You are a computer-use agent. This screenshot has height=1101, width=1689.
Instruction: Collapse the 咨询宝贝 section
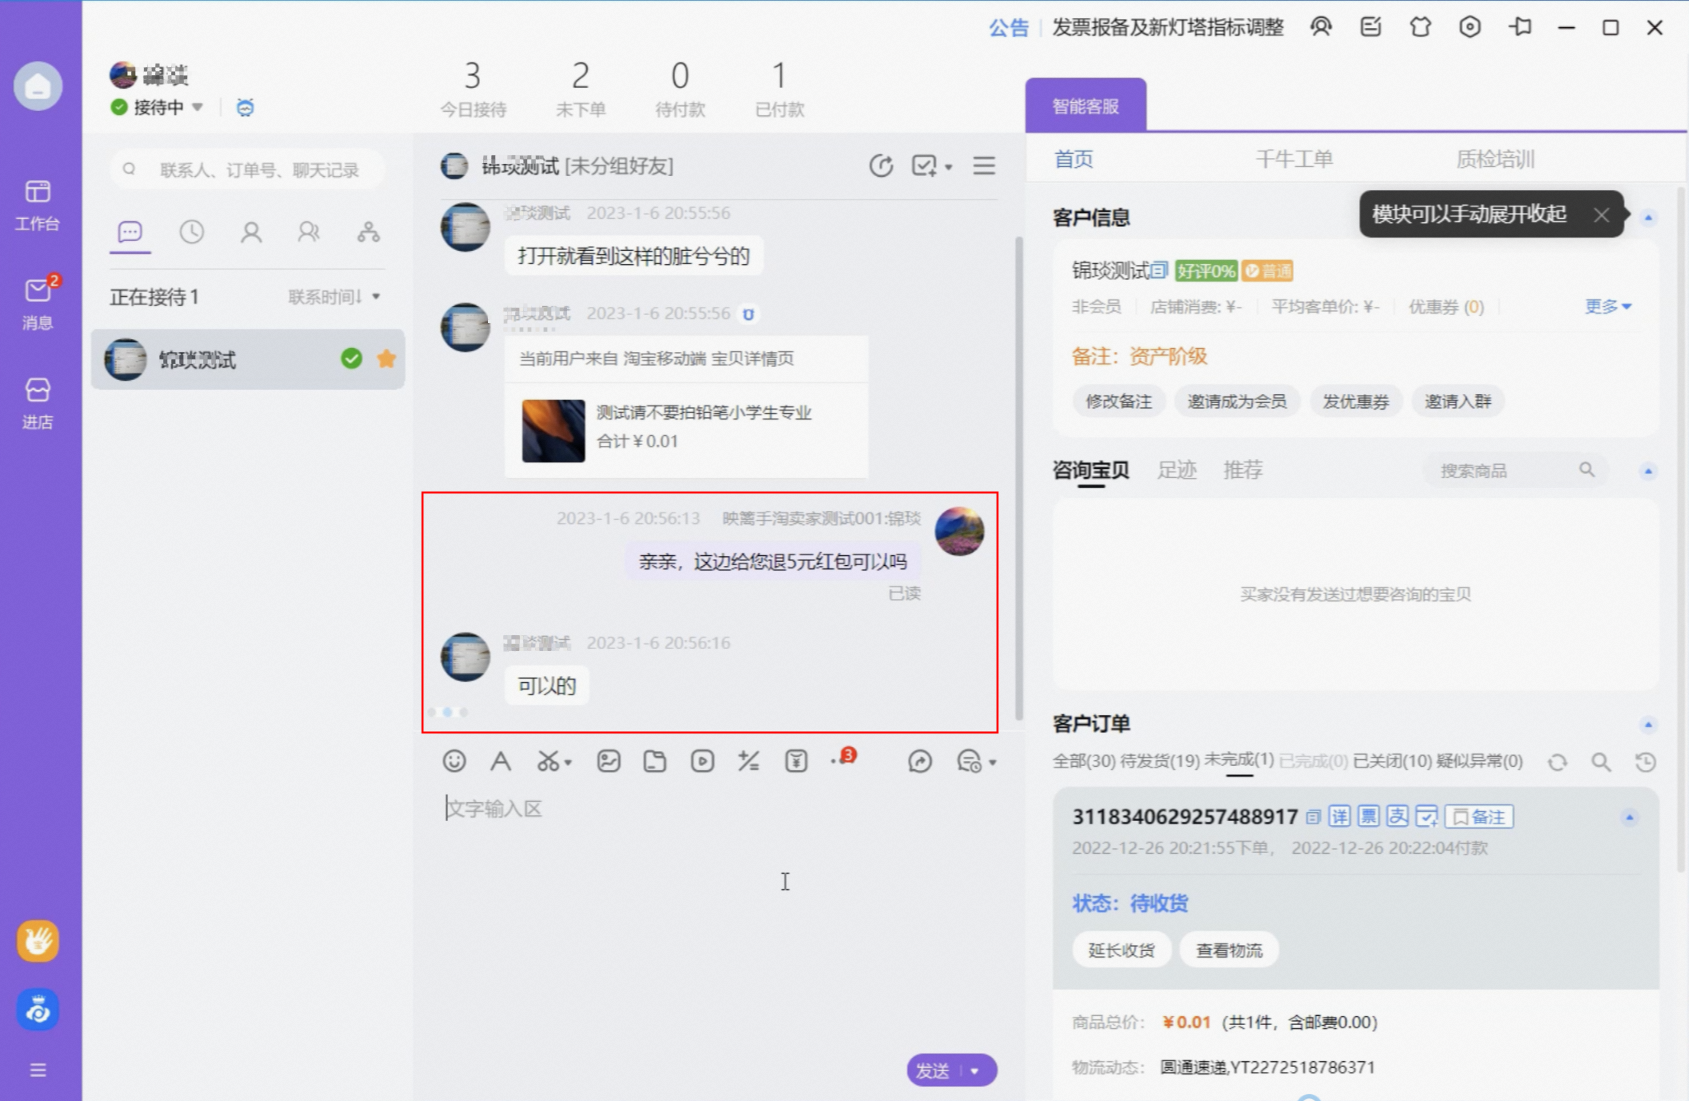1648,471
